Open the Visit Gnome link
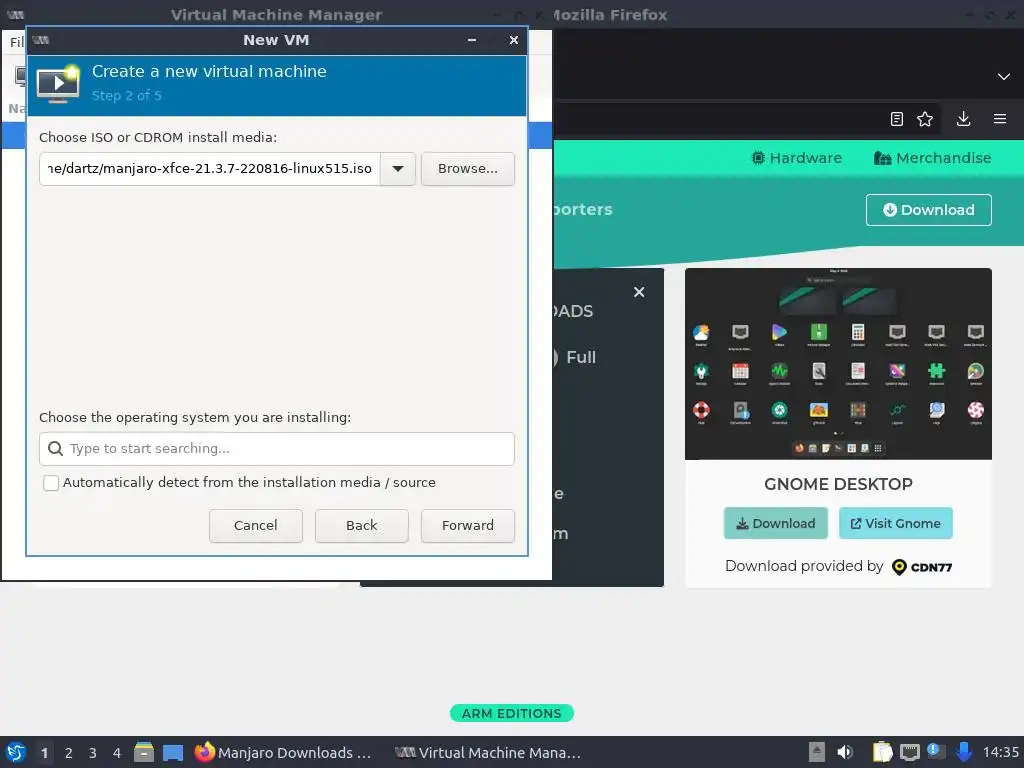 coord(895,523)
